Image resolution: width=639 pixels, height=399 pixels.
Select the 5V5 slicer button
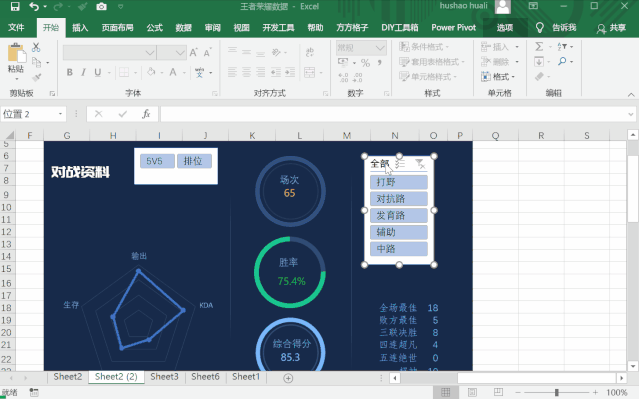pos(157,161)
